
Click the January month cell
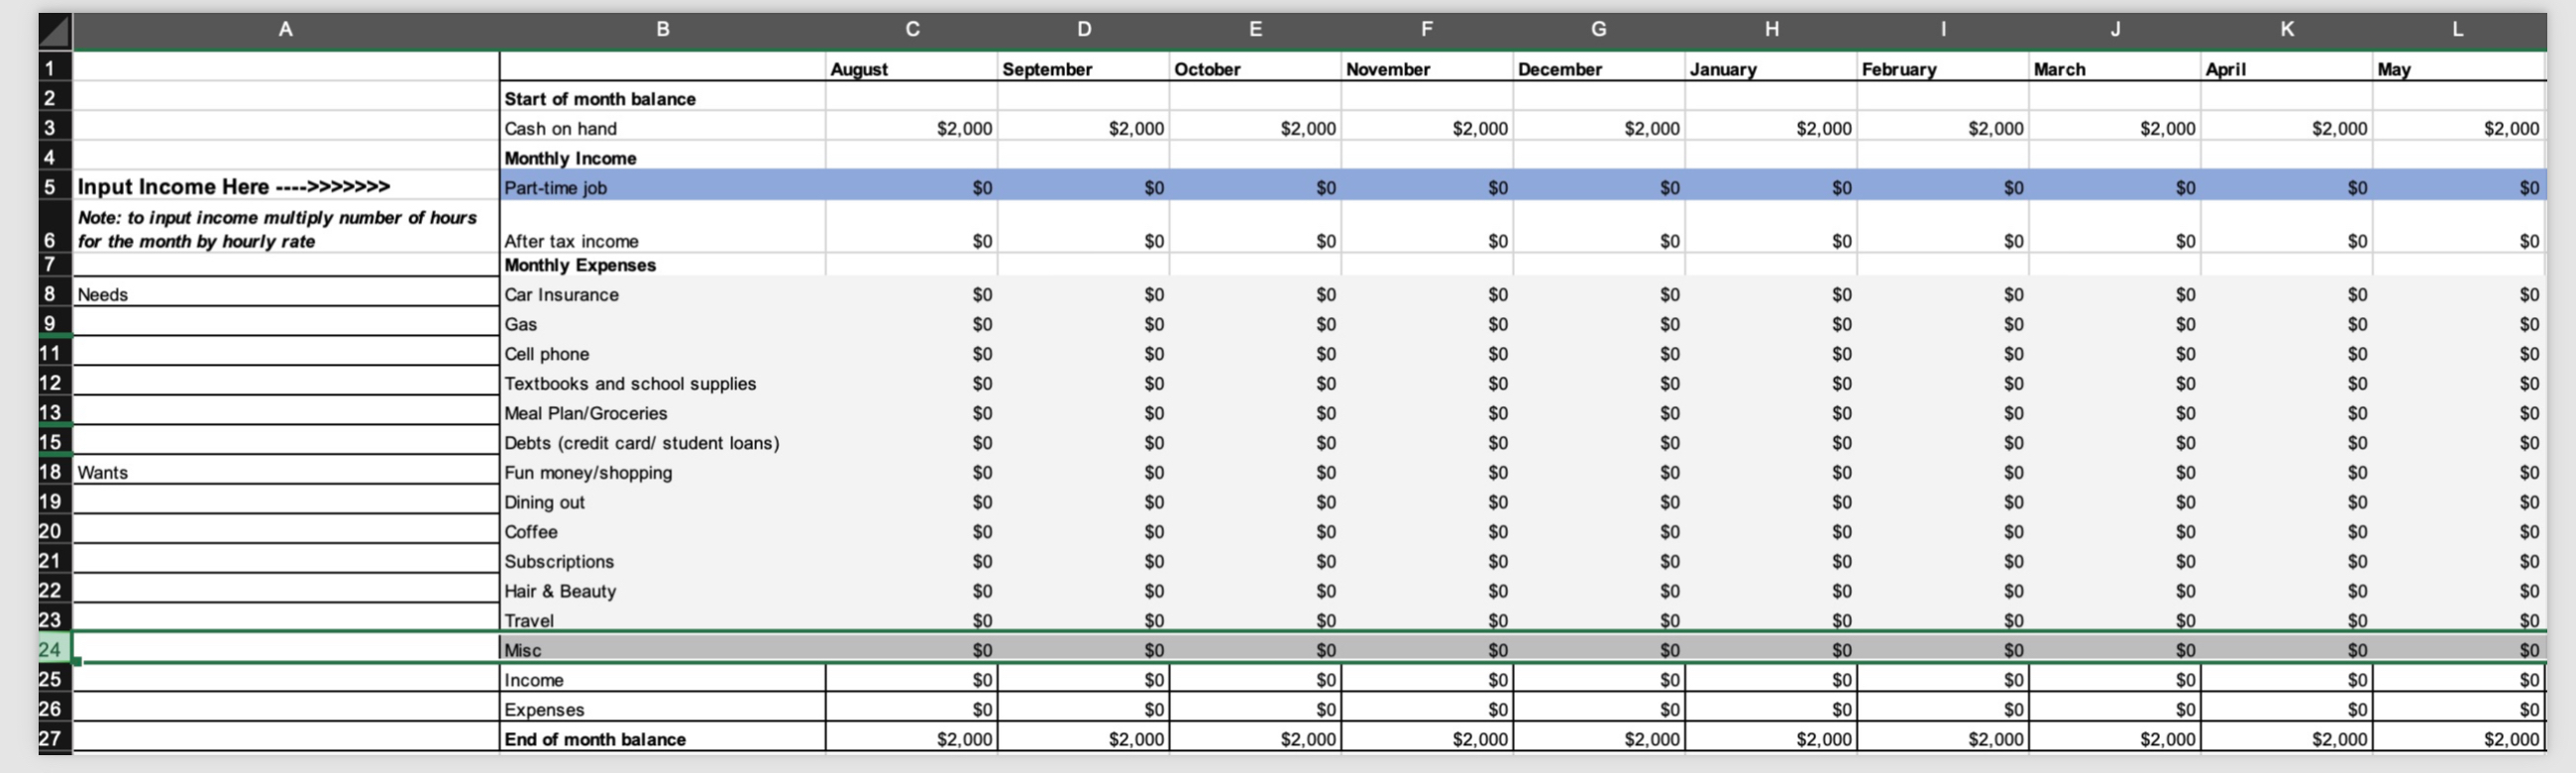pos(1771,68)
